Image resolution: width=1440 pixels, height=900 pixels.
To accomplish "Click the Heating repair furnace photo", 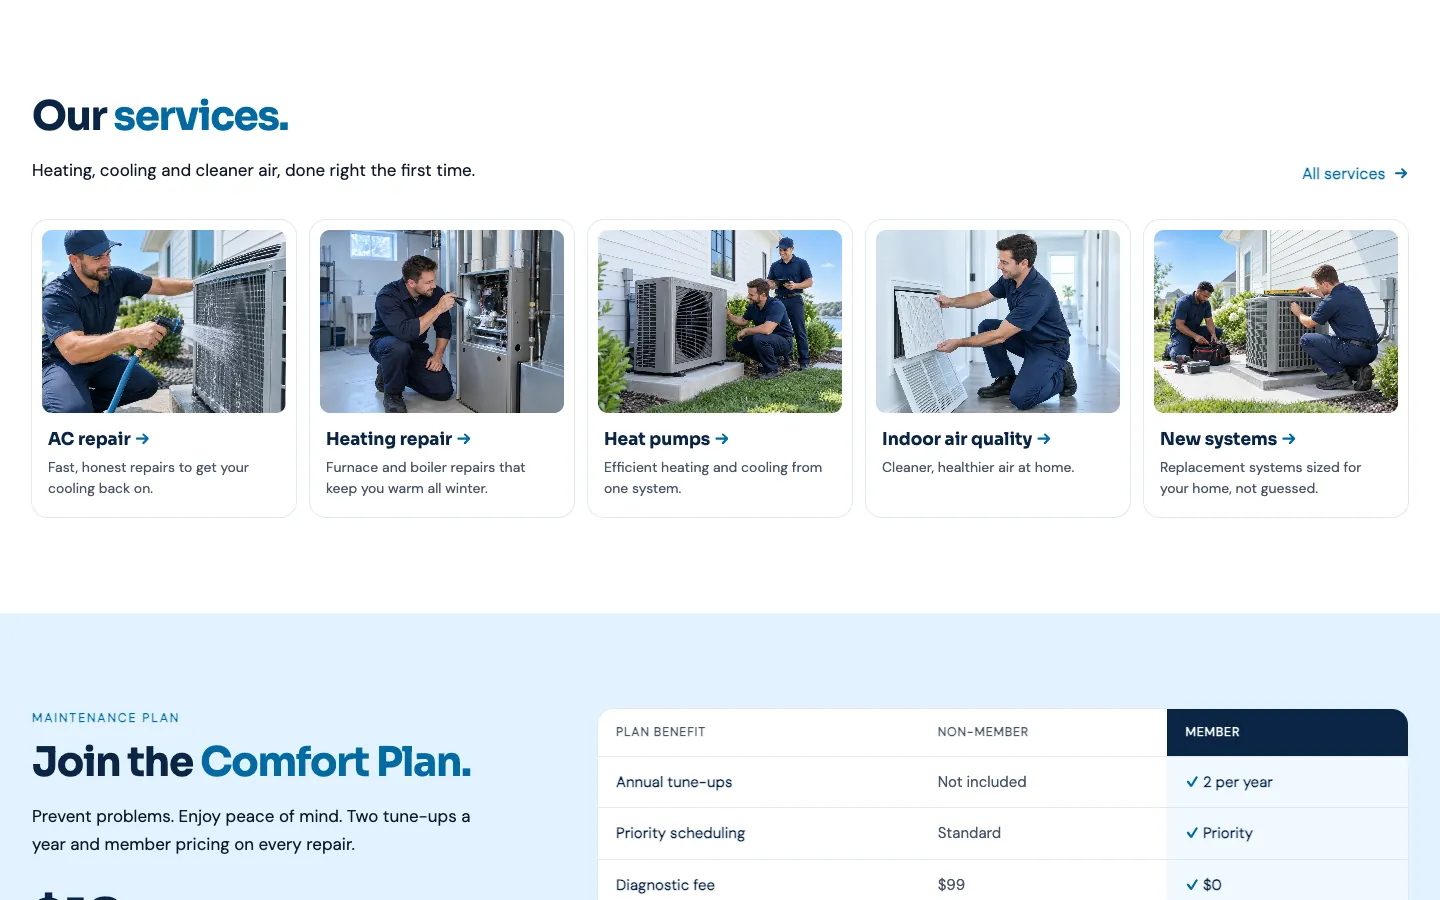I will tap(442, 321).
